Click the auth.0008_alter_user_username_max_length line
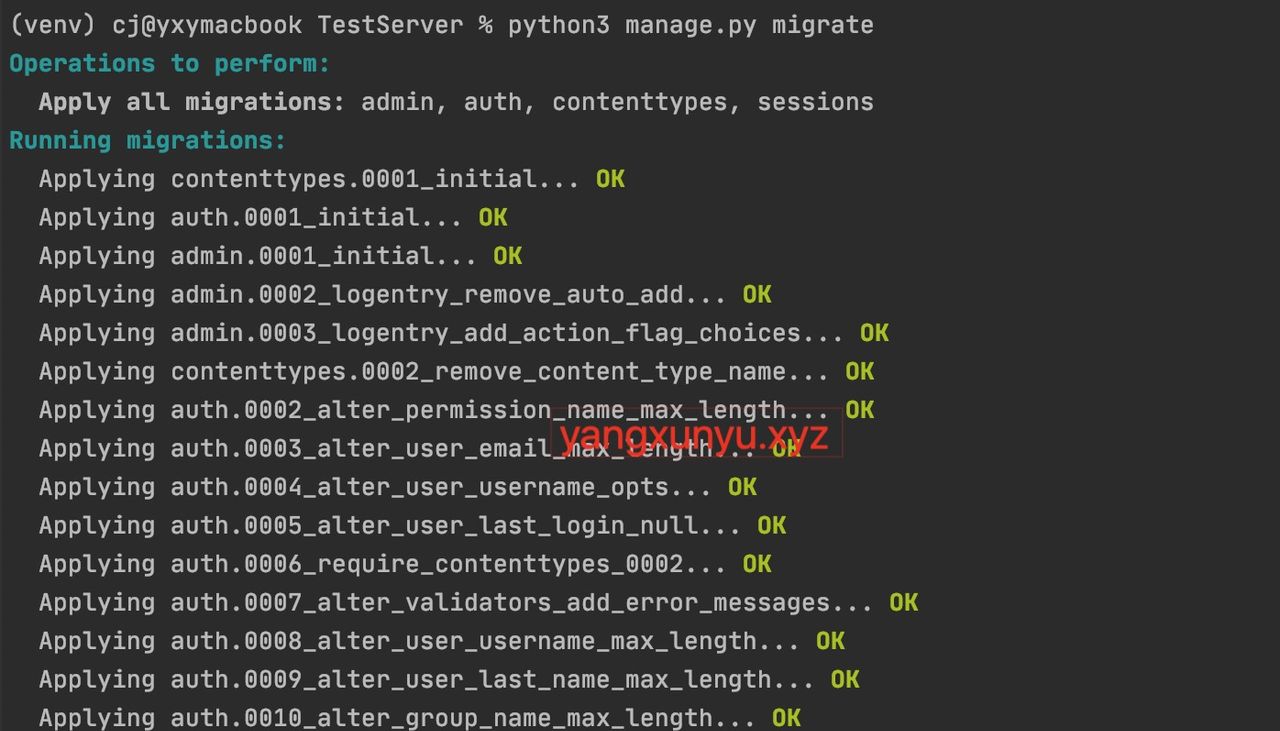This screenshot has width=1280, height=731. tap(419, 641)
